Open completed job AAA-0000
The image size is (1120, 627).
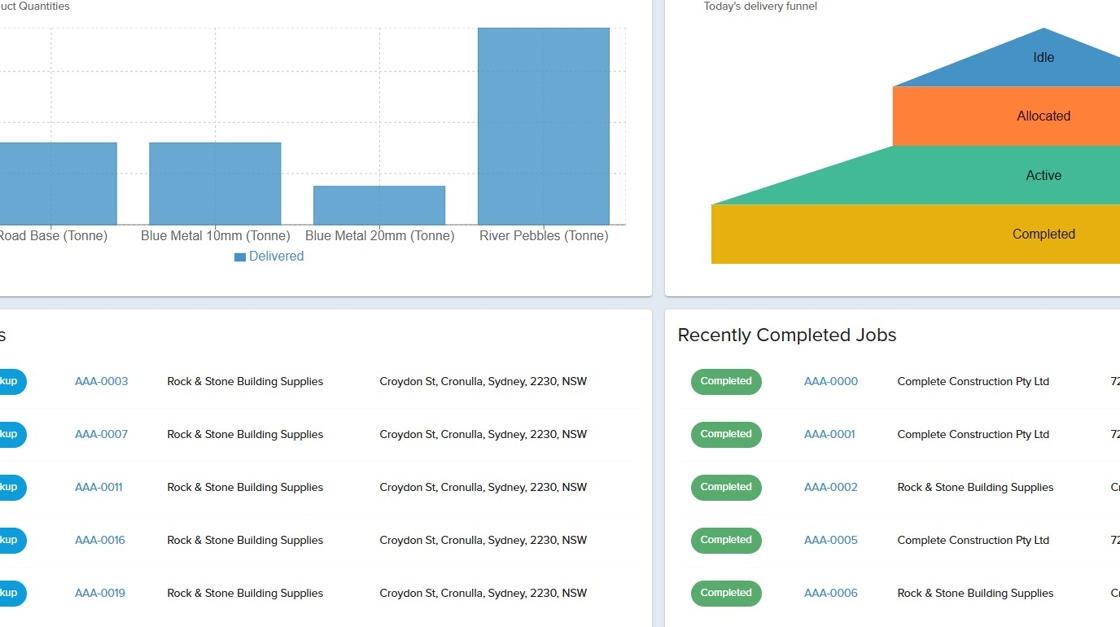[x=830, y=381]
